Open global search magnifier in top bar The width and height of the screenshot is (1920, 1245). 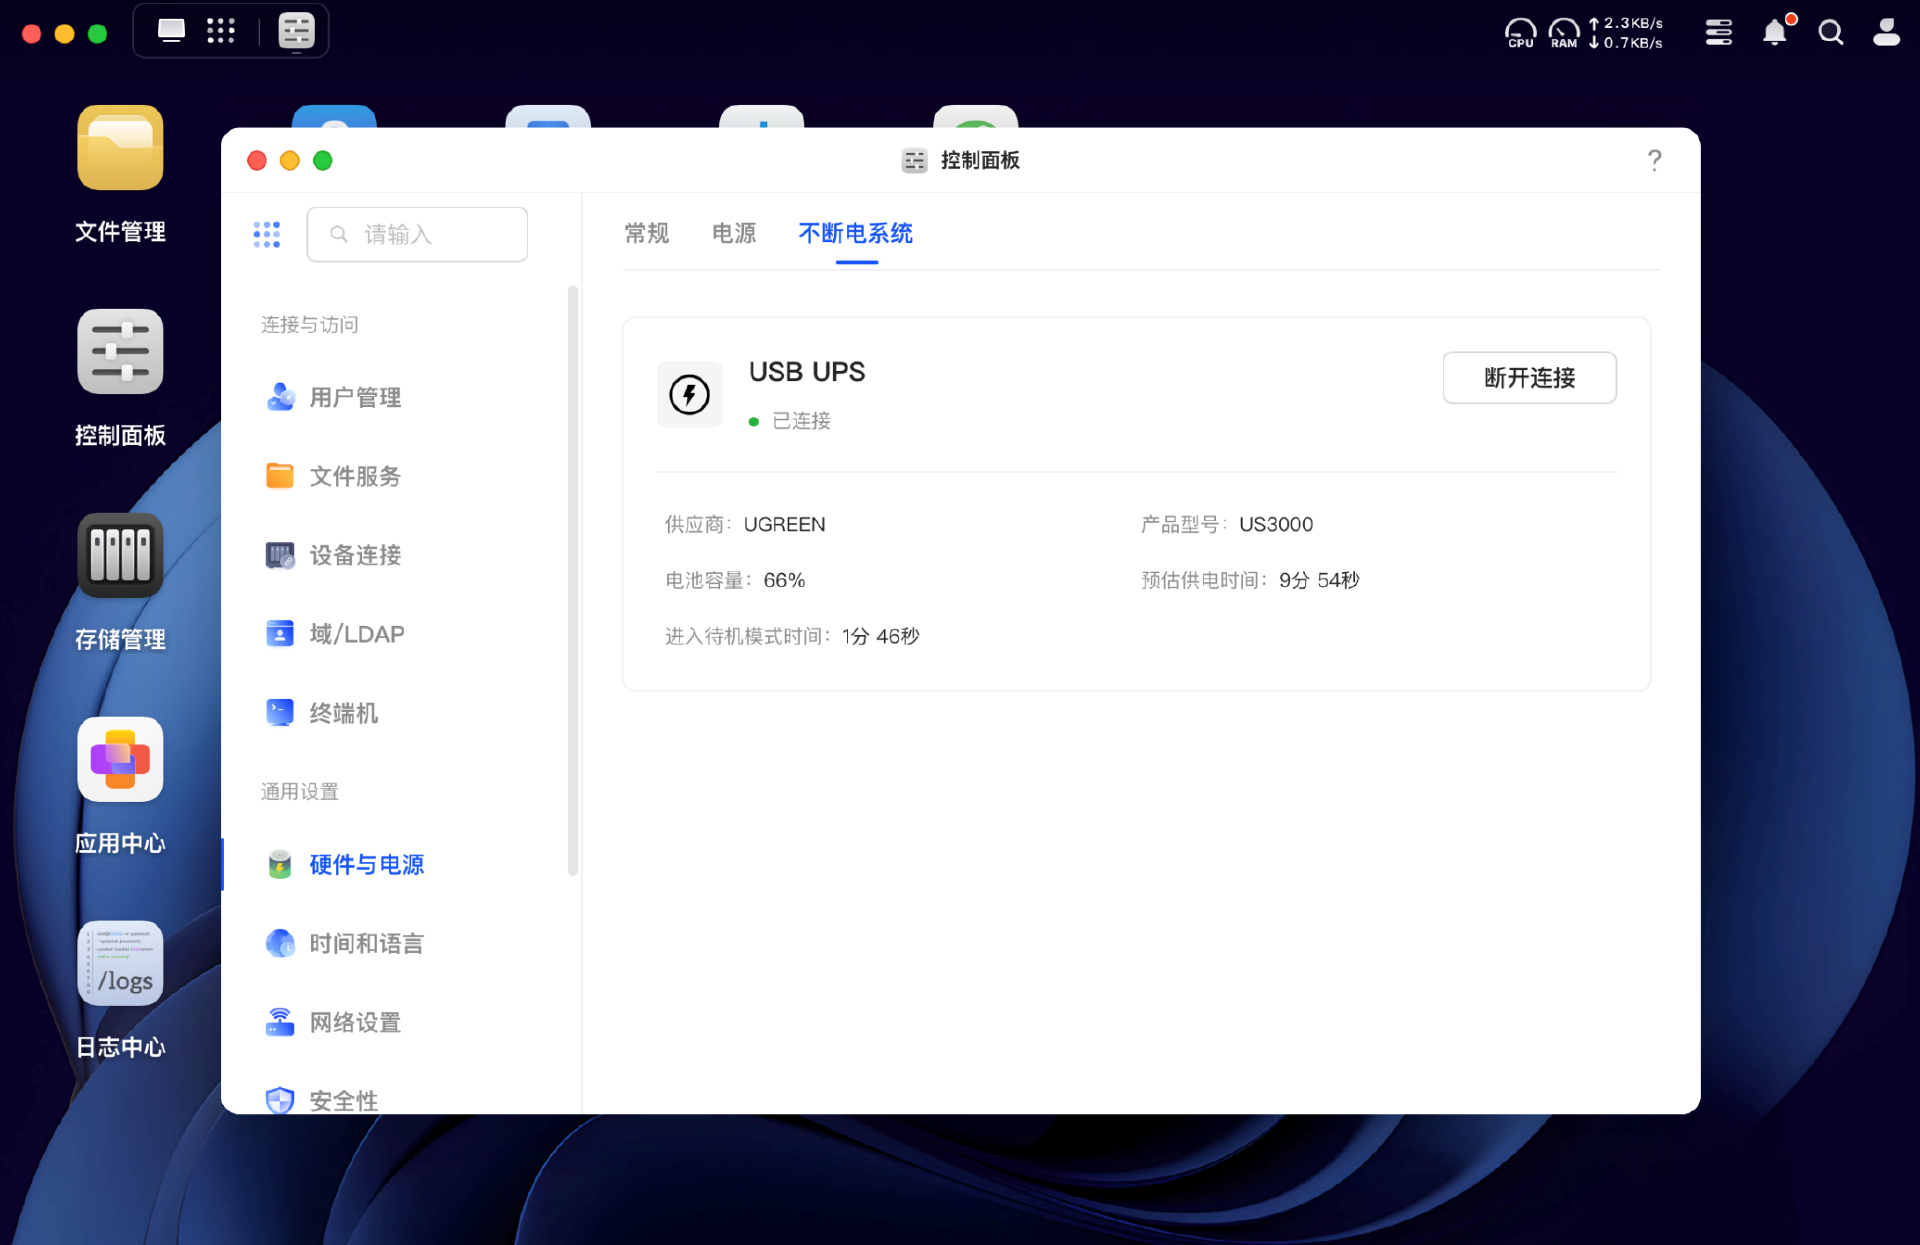[x=1831, y=33]
